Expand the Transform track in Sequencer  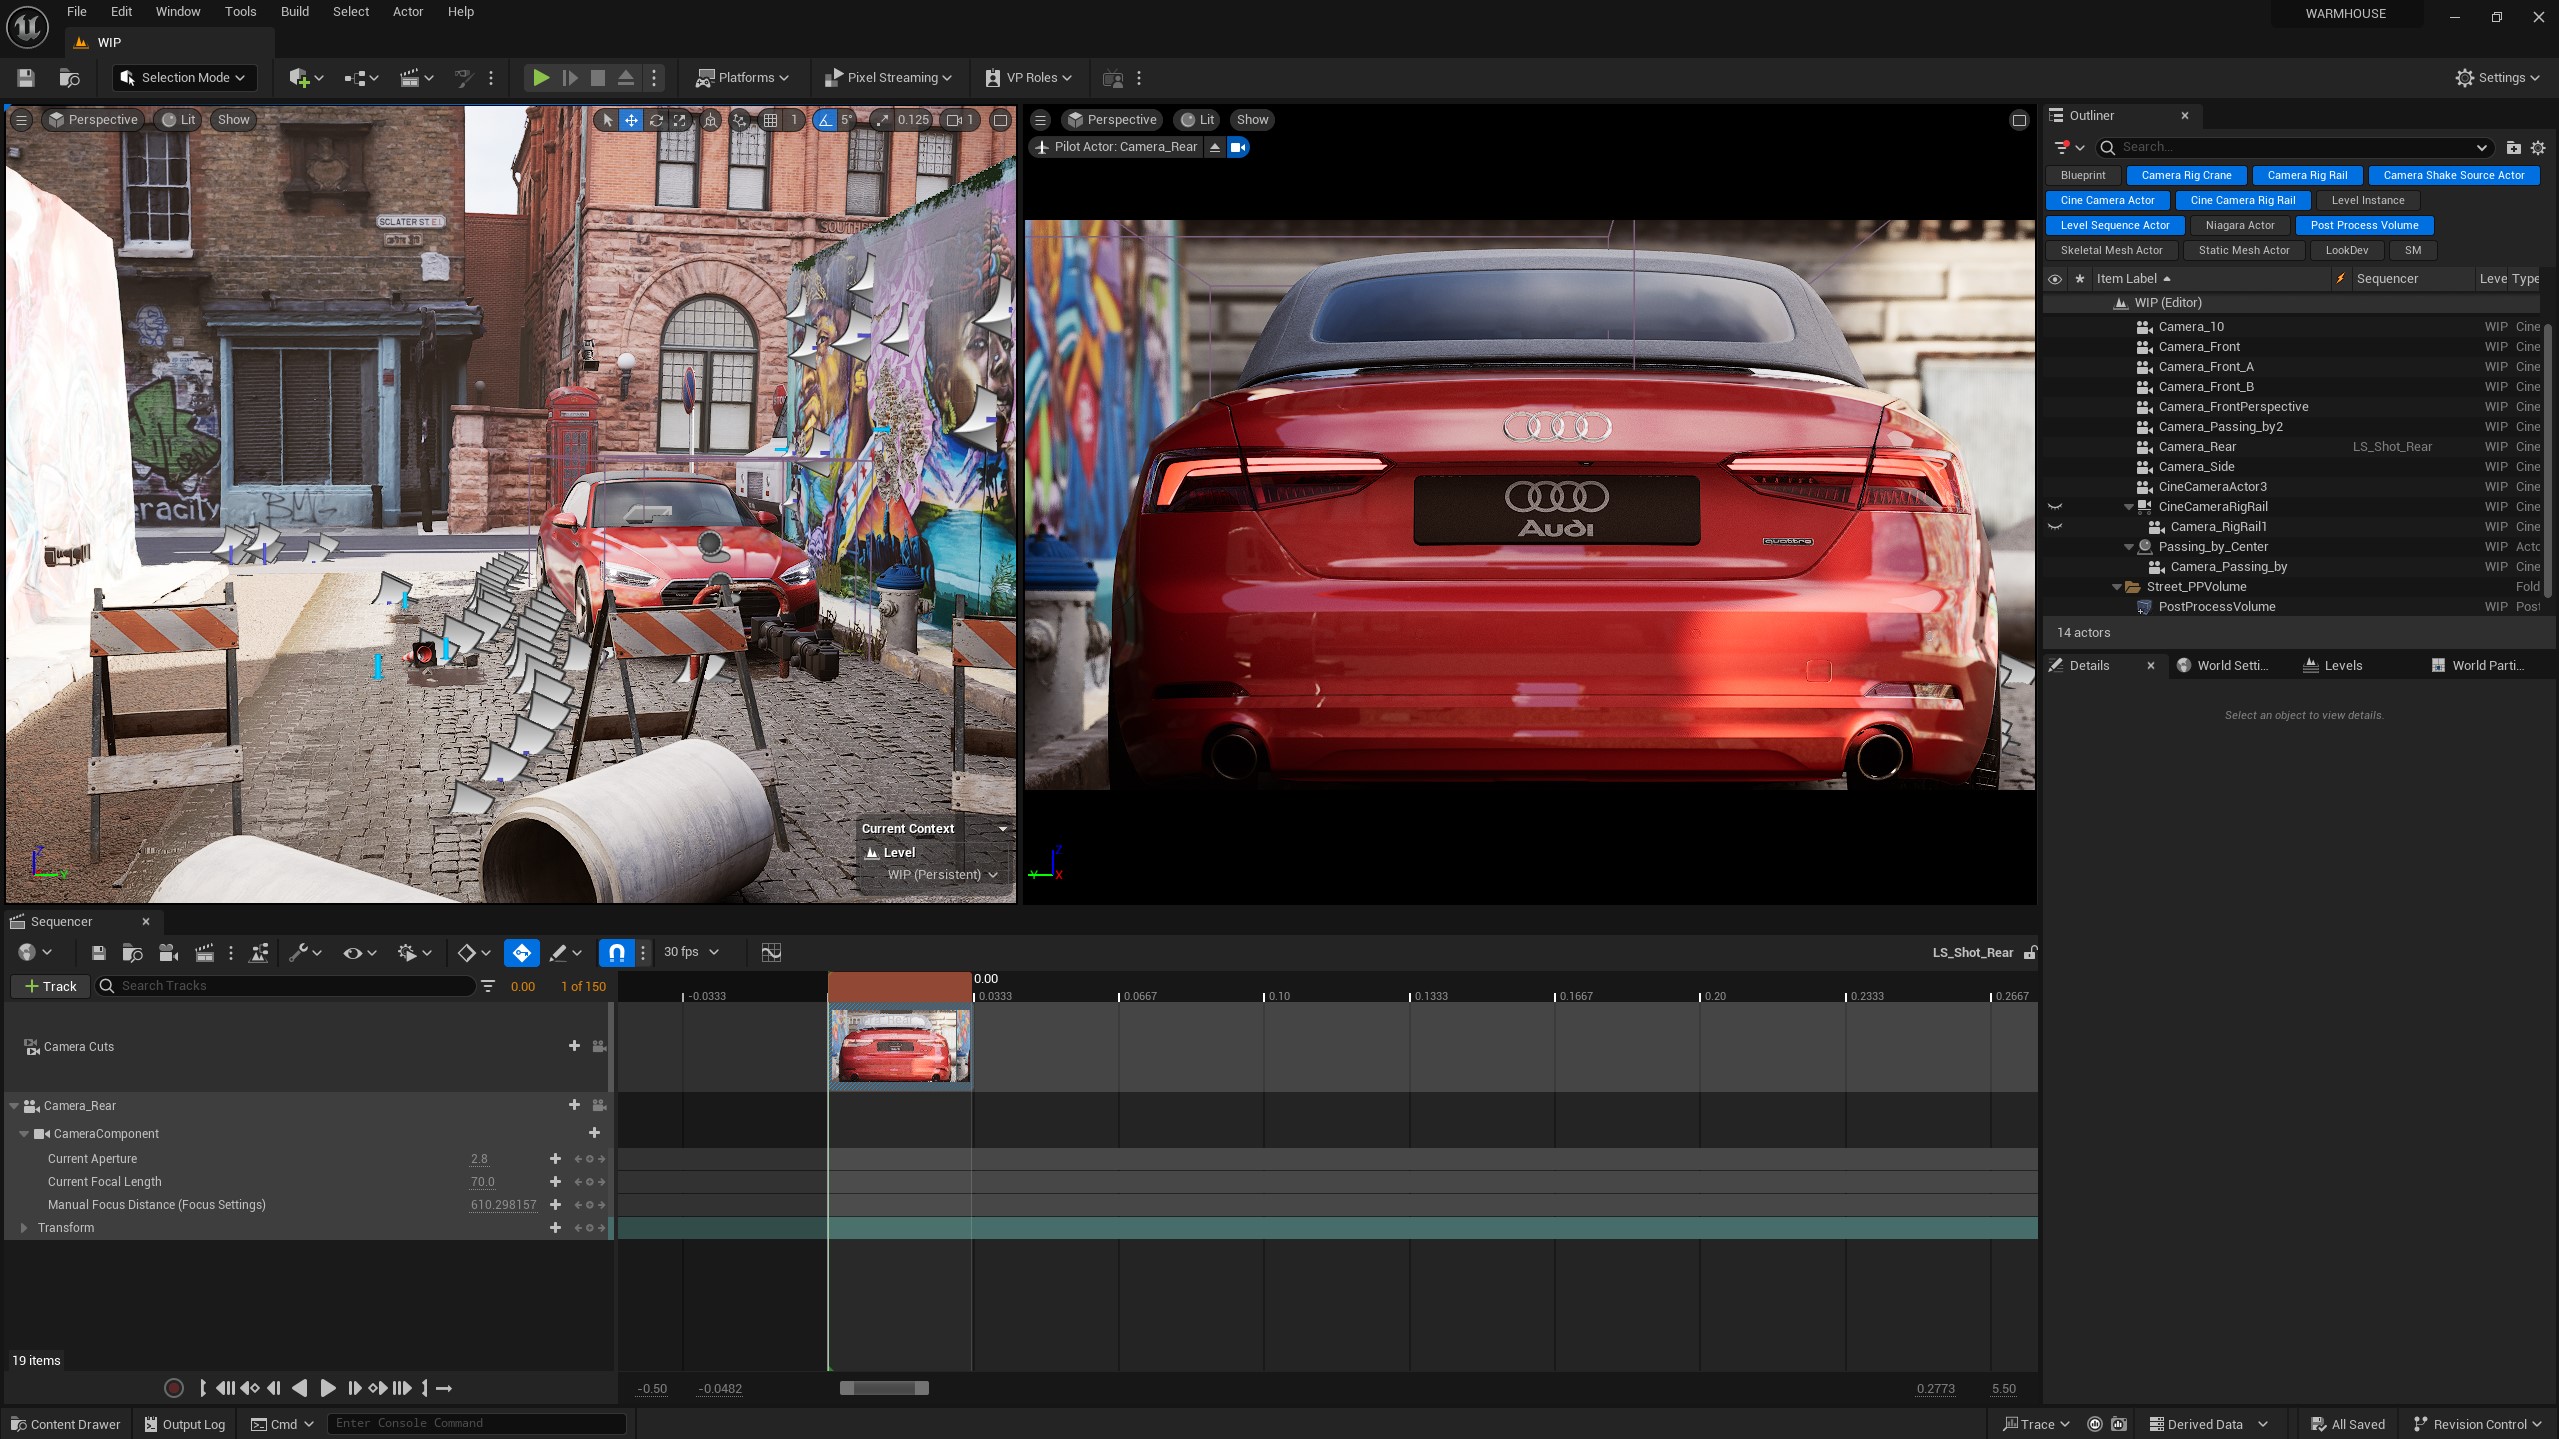[x=24, y=1228]
